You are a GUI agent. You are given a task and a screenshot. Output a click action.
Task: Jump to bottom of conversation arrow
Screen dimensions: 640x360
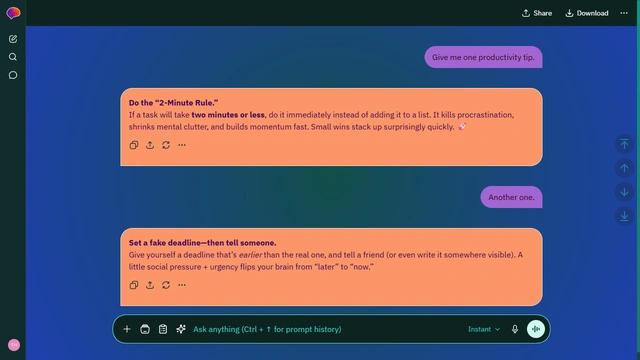[624, 216]
